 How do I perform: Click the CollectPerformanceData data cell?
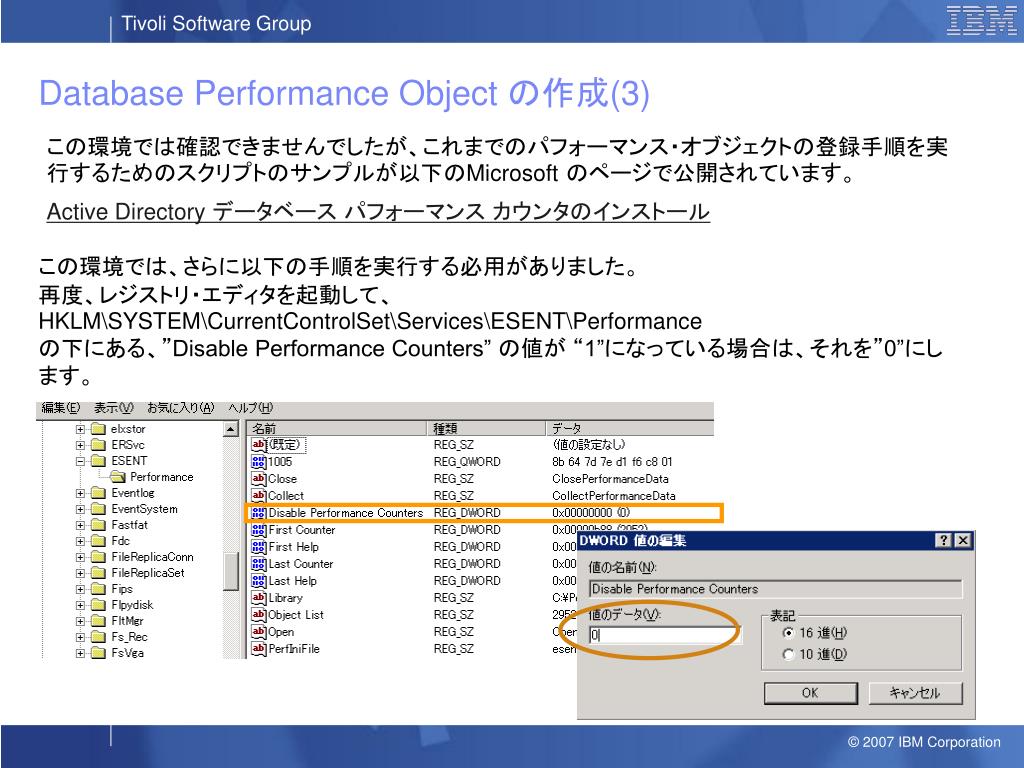coord(614,496)
